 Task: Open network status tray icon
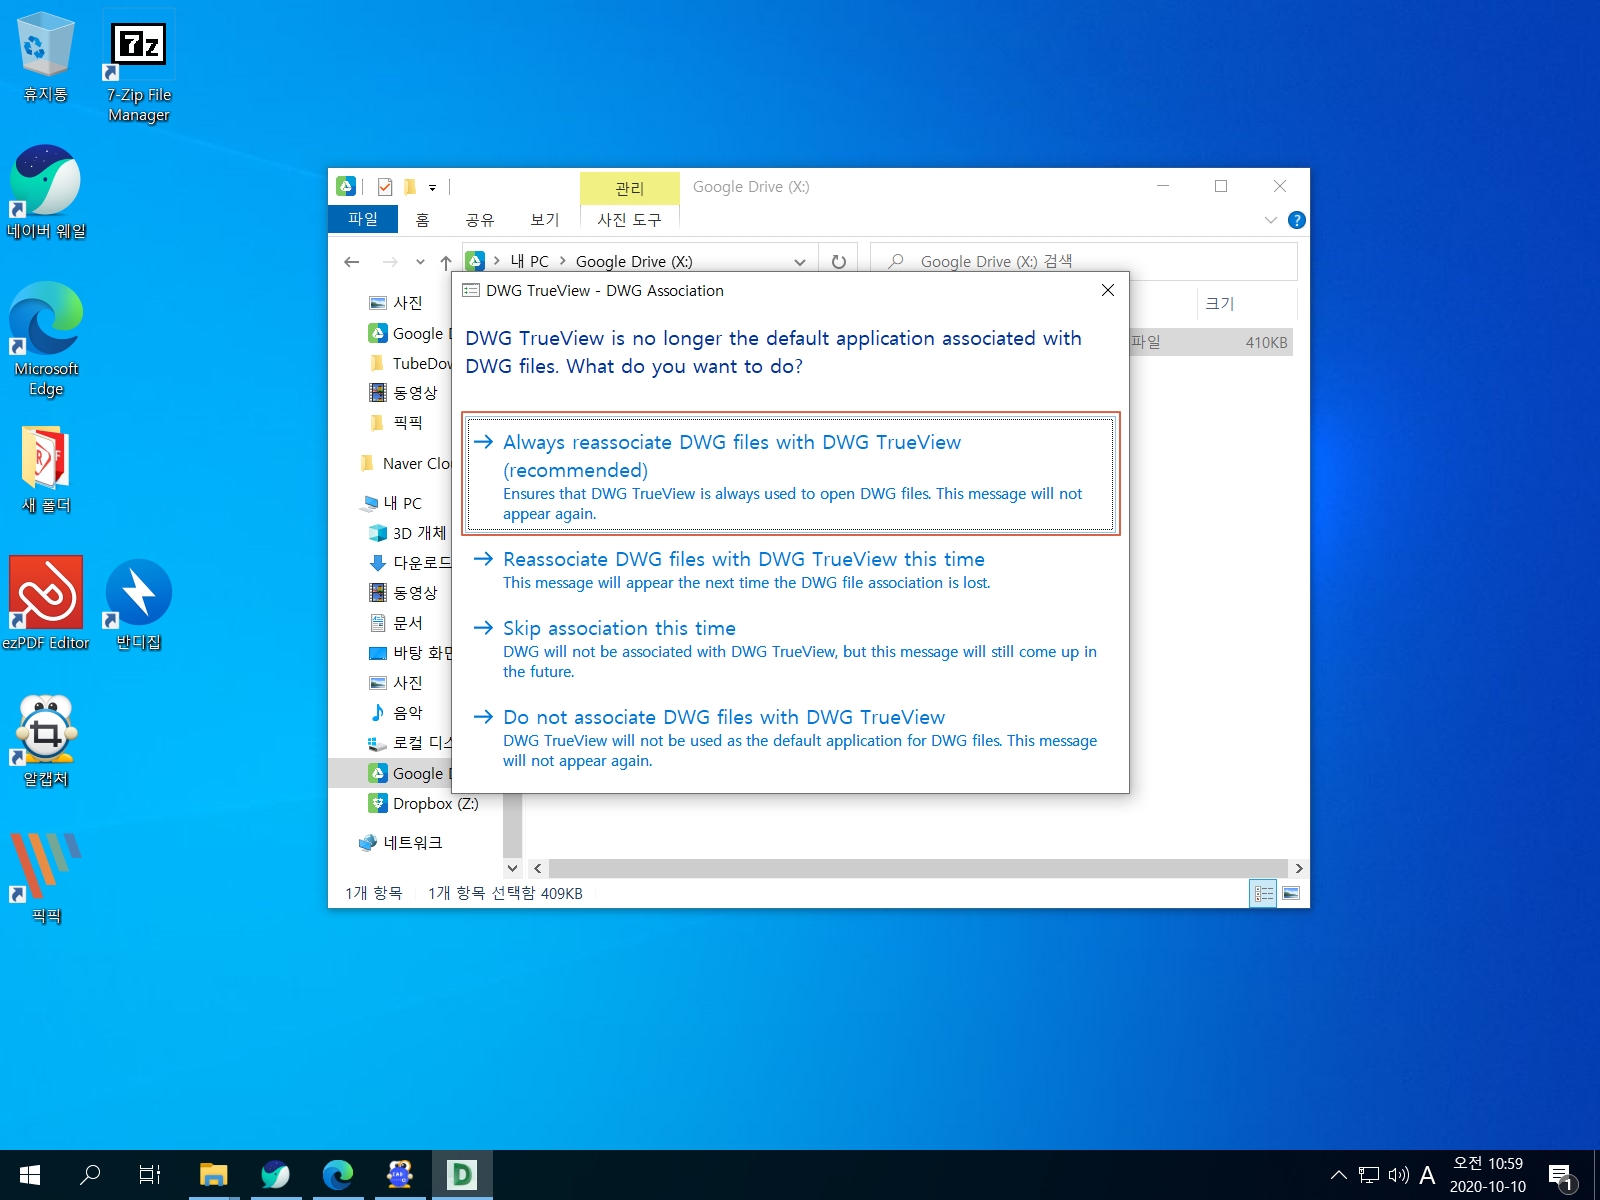[x=1369, y=1175]
